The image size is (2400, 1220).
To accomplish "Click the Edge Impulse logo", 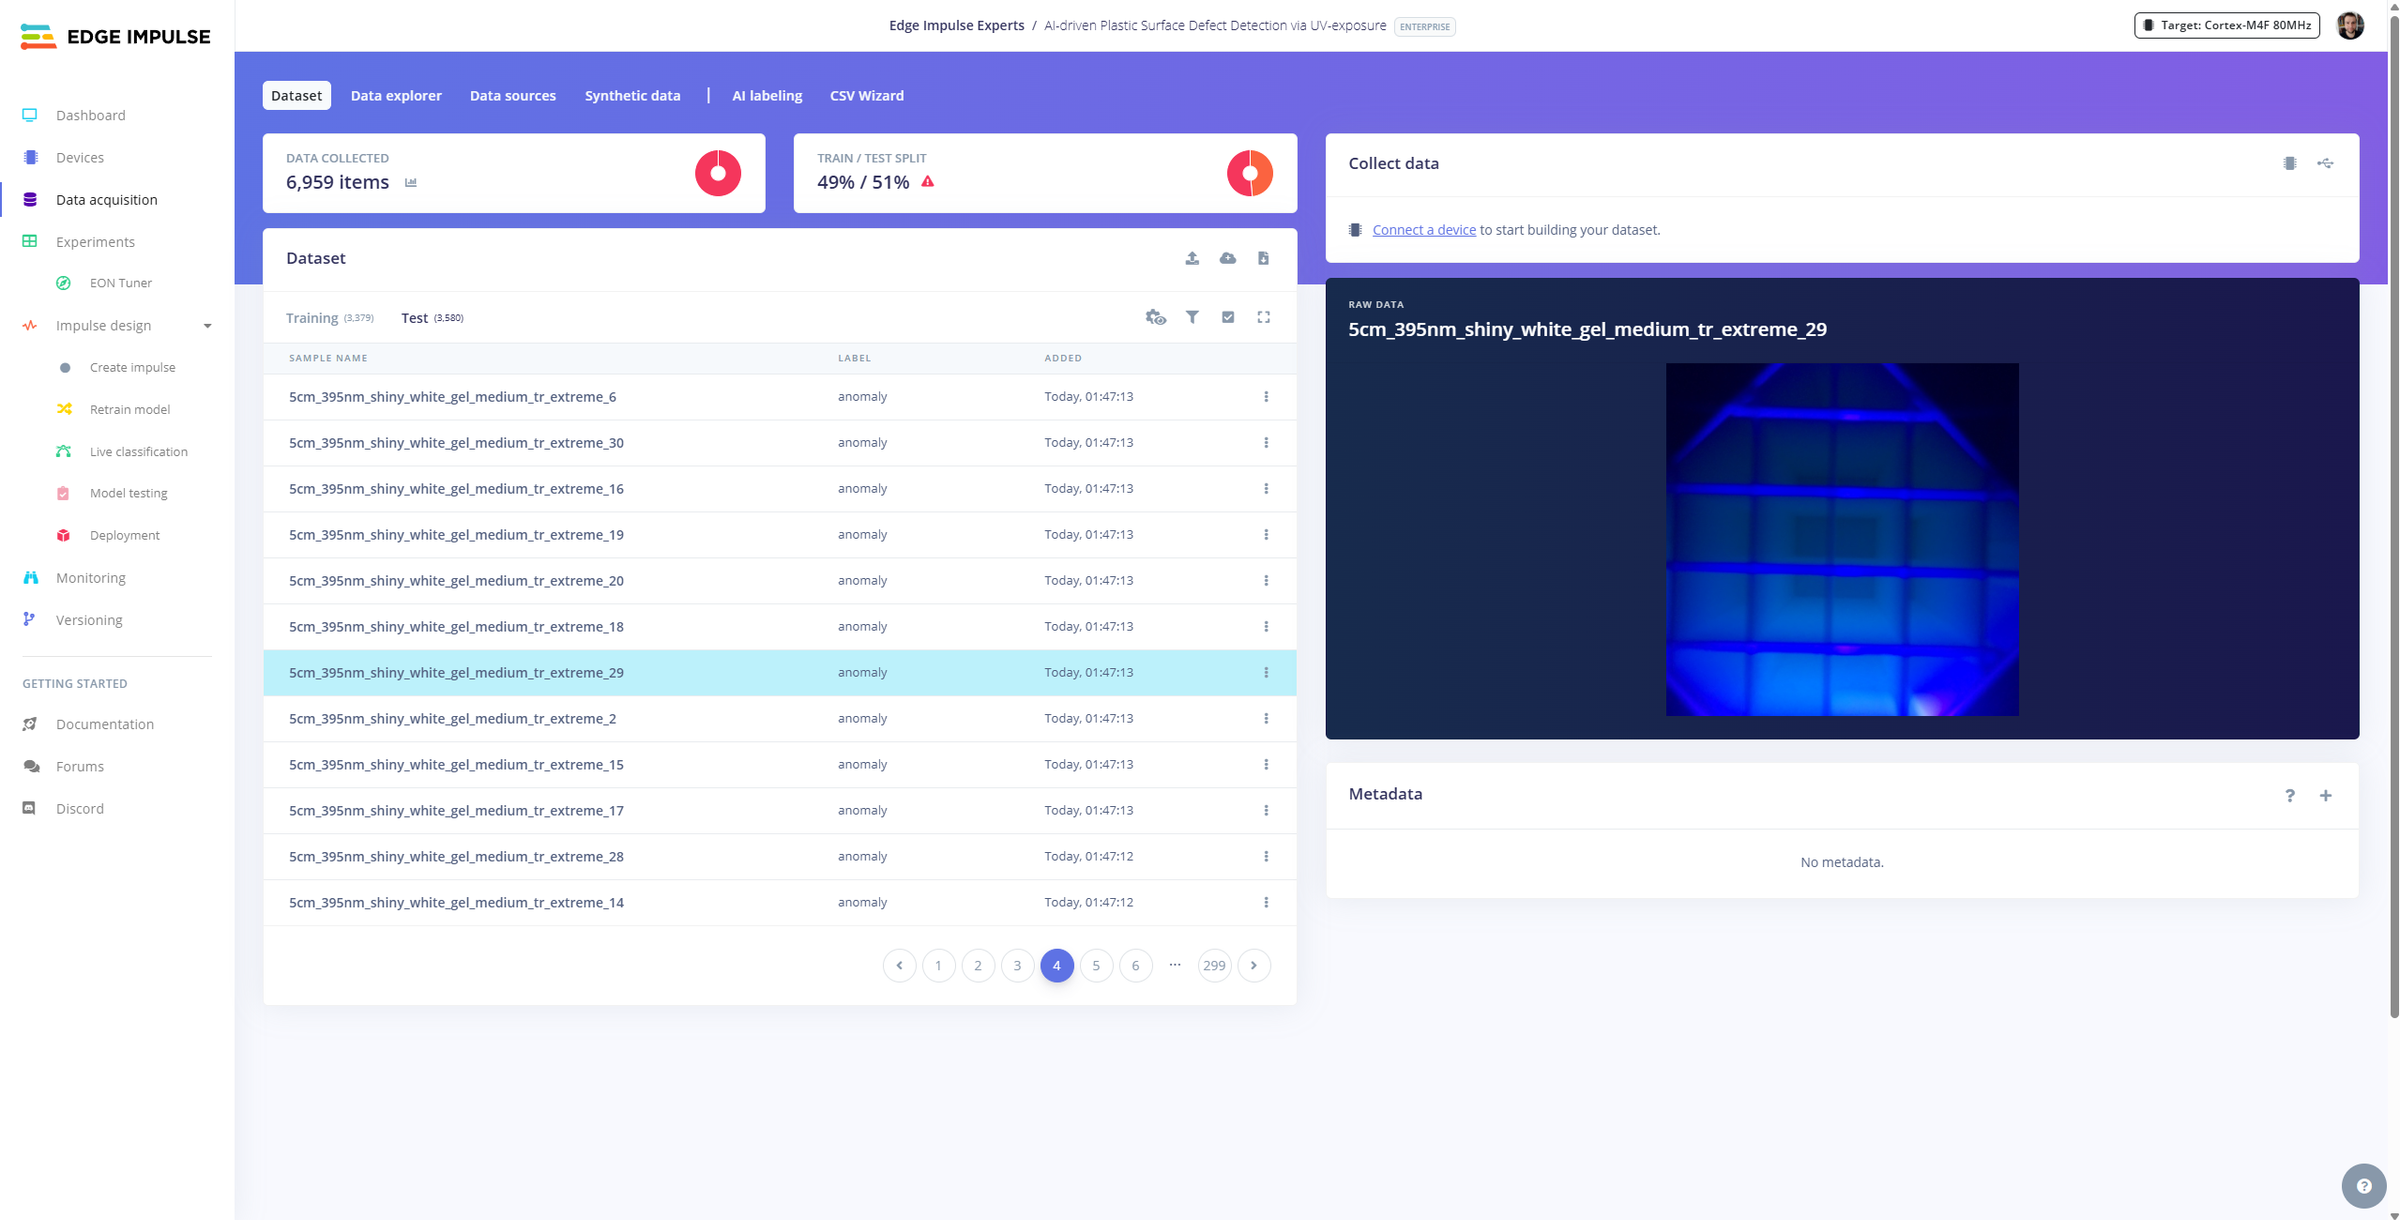I will [x=115, y=37].
